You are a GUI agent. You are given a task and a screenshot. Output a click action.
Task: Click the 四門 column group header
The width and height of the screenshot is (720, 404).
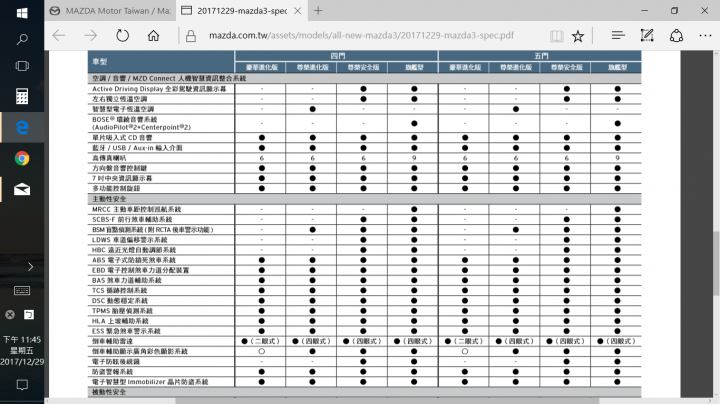(337, 56)
